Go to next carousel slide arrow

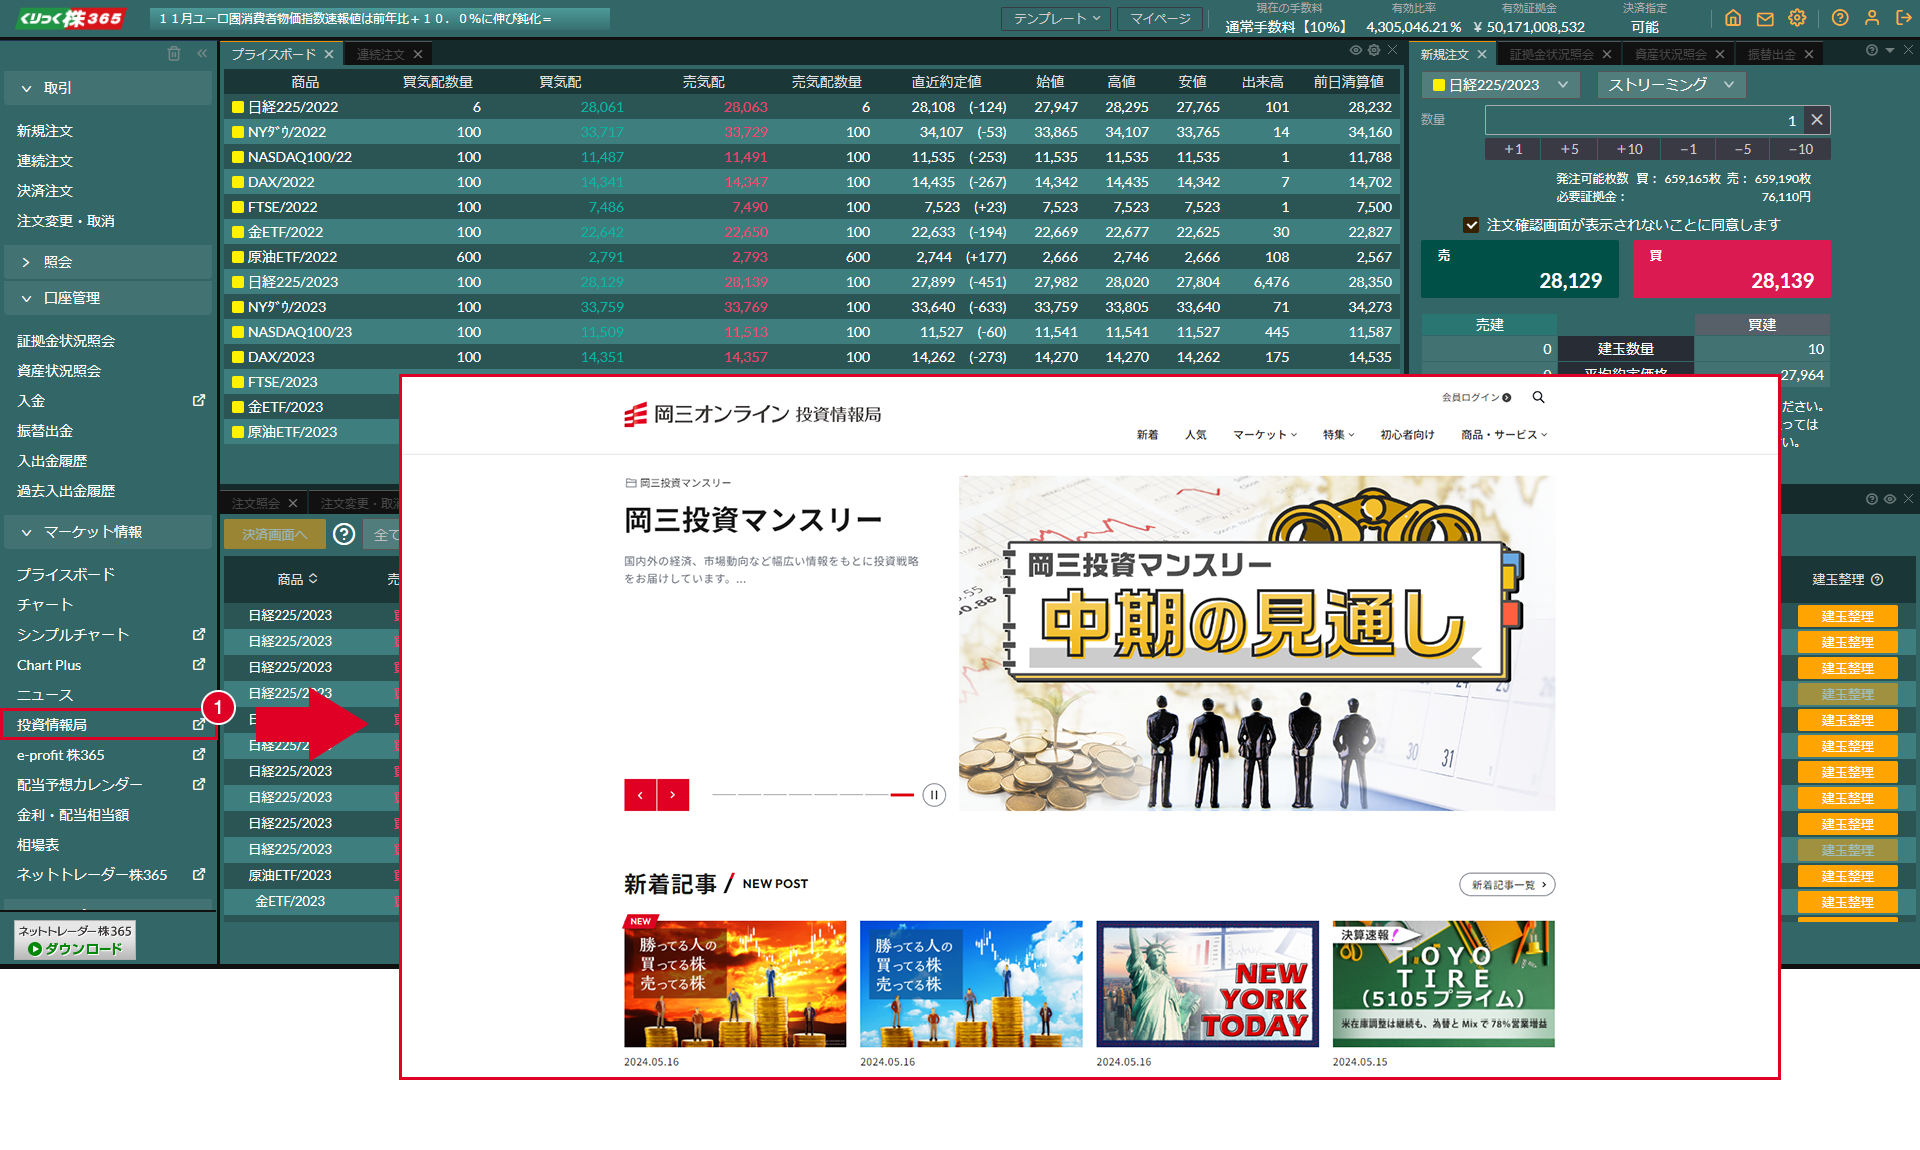(673, 795)
